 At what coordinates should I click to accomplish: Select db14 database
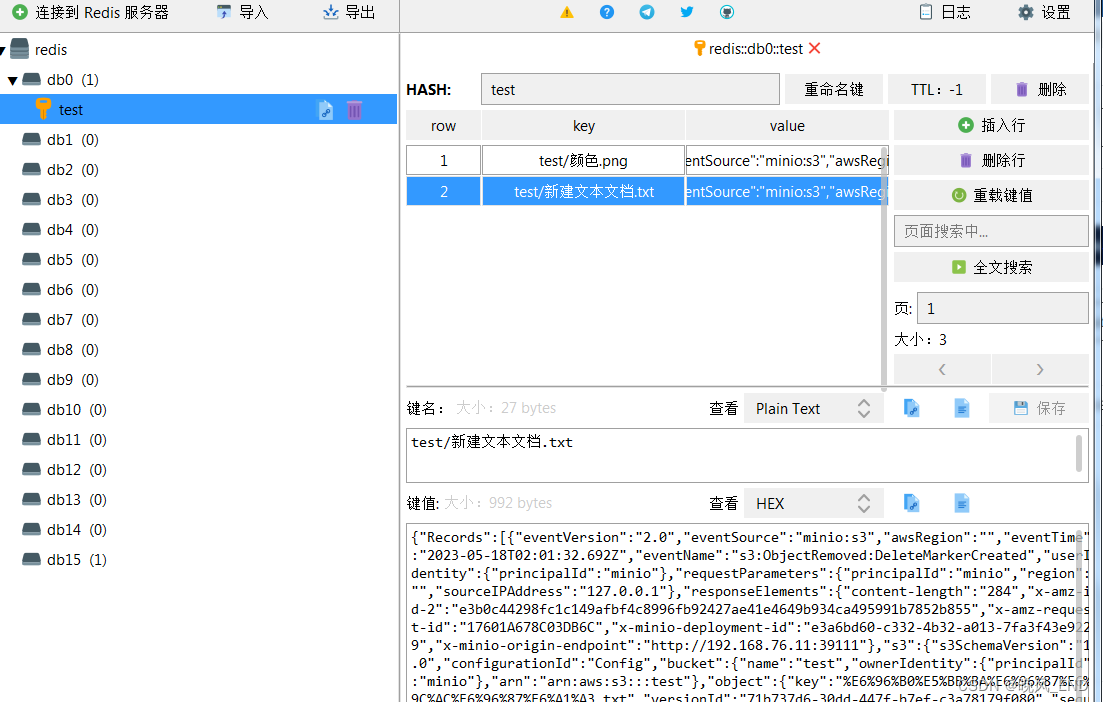(65, 530)
